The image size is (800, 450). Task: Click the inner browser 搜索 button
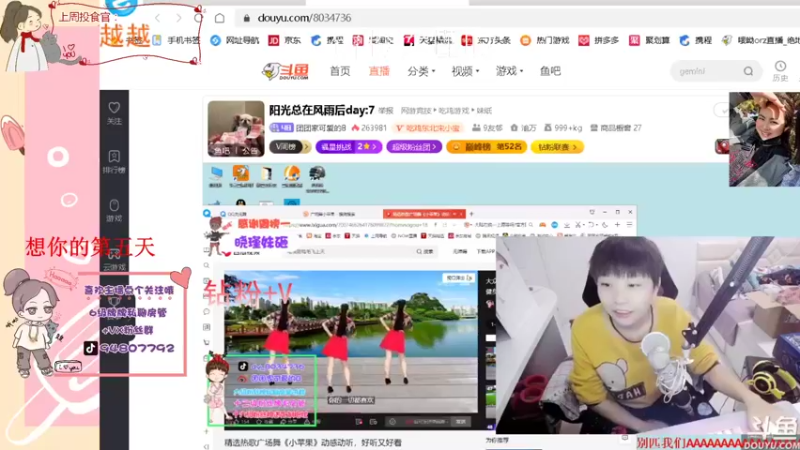coord(424,252)
